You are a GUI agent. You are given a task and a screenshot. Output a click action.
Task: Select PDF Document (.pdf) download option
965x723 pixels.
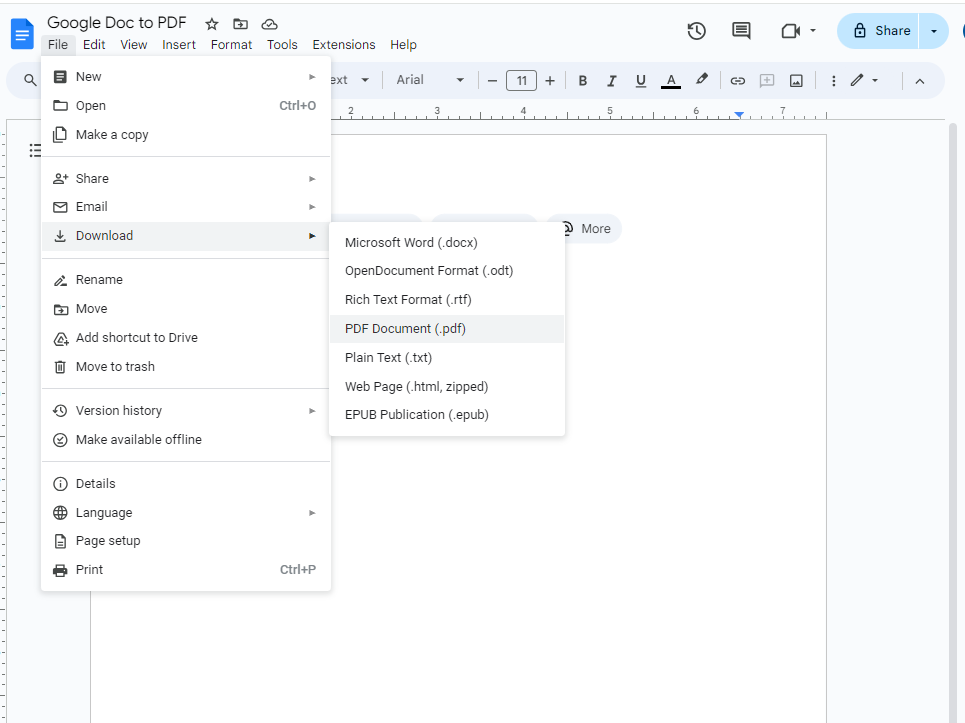(405, 329)
